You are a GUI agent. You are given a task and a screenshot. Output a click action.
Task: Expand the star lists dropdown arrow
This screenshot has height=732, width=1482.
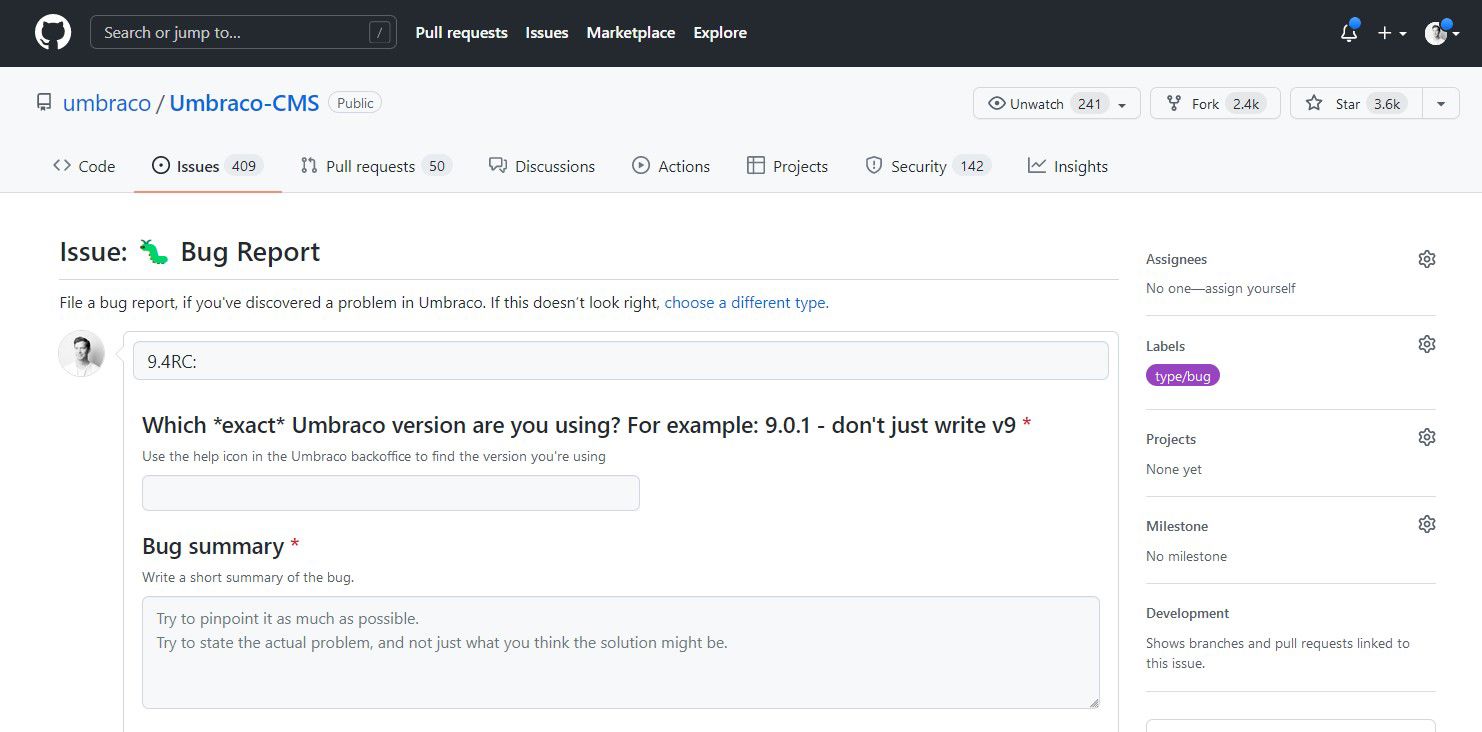coord(1440,104)
